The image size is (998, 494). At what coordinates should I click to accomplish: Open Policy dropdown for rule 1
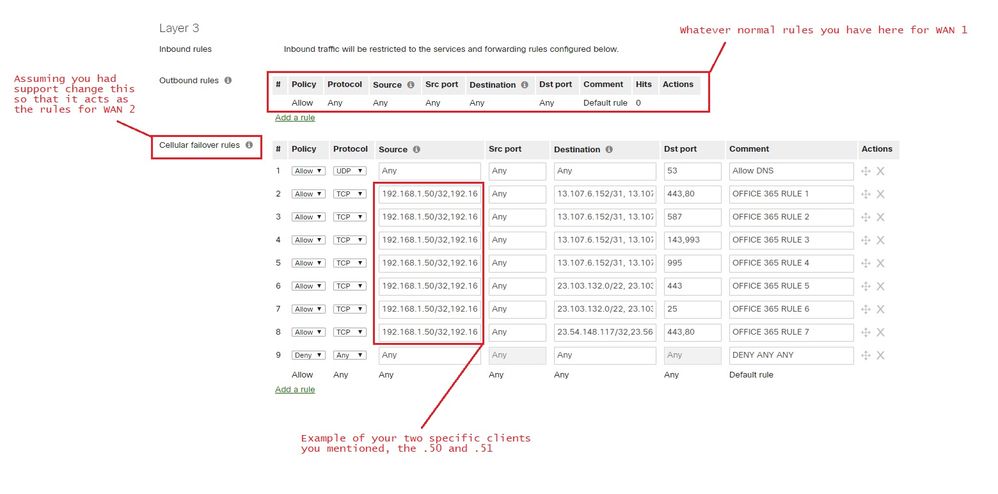[x=307, y=171]
